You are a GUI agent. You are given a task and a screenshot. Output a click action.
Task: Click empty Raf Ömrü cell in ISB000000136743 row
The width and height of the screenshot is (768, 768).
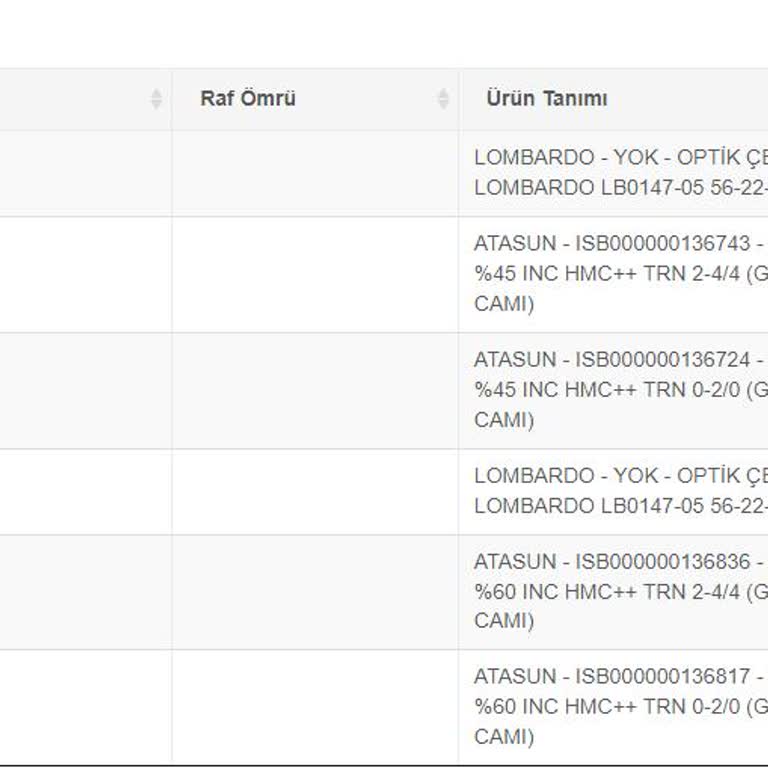pyautogui.click(x=315, y=274)
